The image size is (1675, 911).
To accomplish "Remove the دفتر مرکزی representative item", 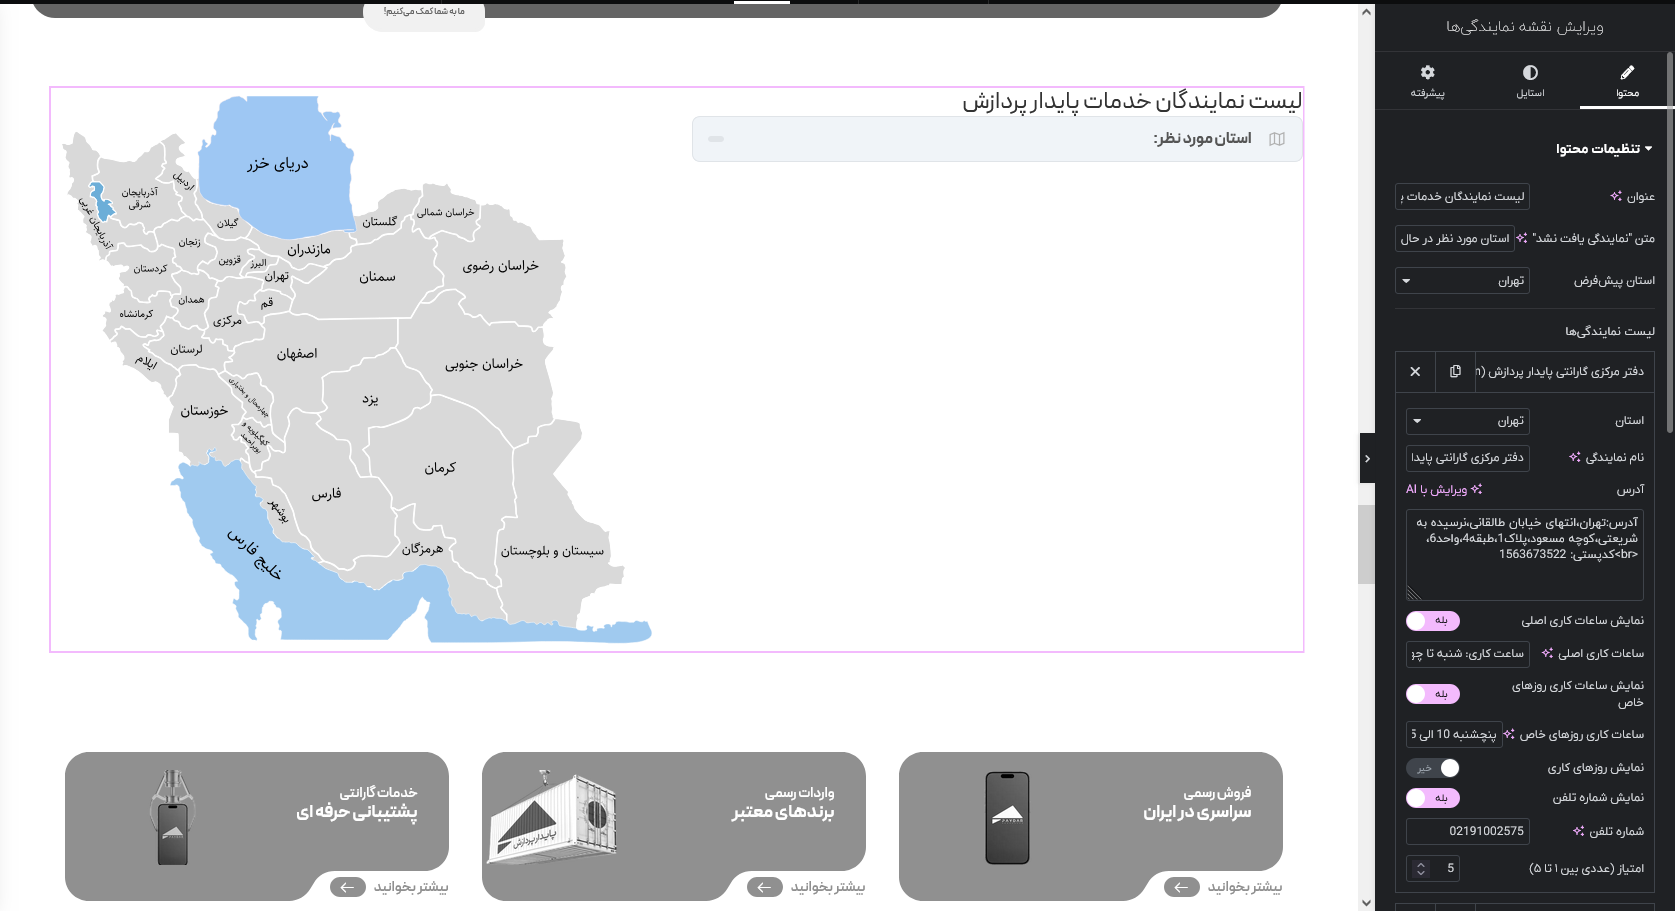I will (1415, 371).
